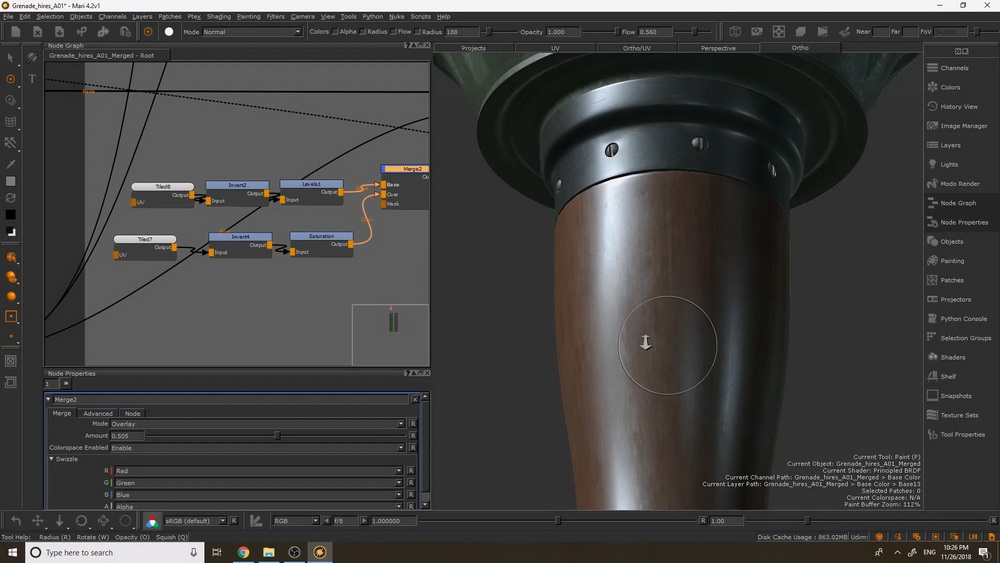The image size is (1000, 563).
Task: Open the Channels palette icon
Action: [932, 68]
